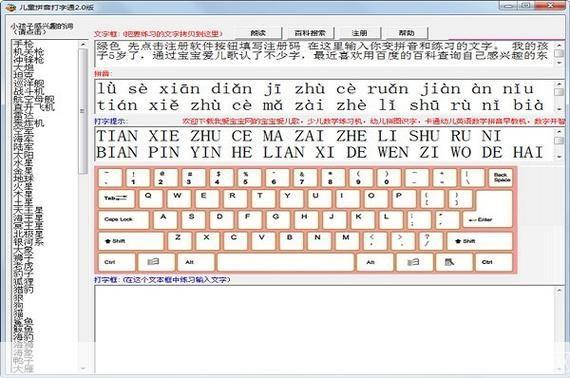Click the T key on virtual keyboard
570x378 pixels.
coord(264,198)
